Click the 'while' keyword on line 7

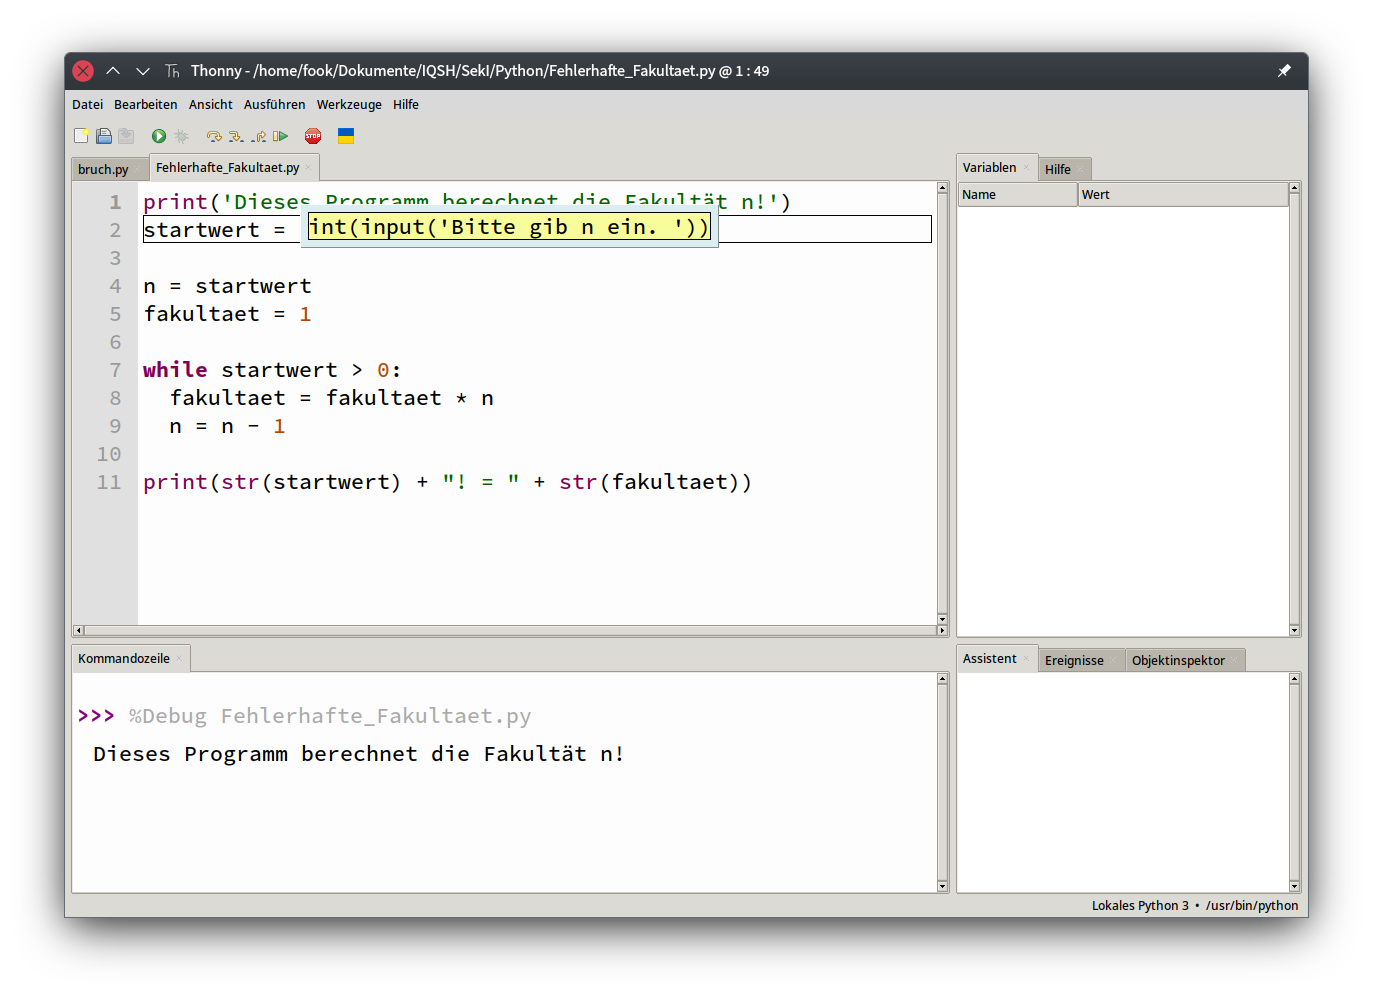(x=175, y=370)
